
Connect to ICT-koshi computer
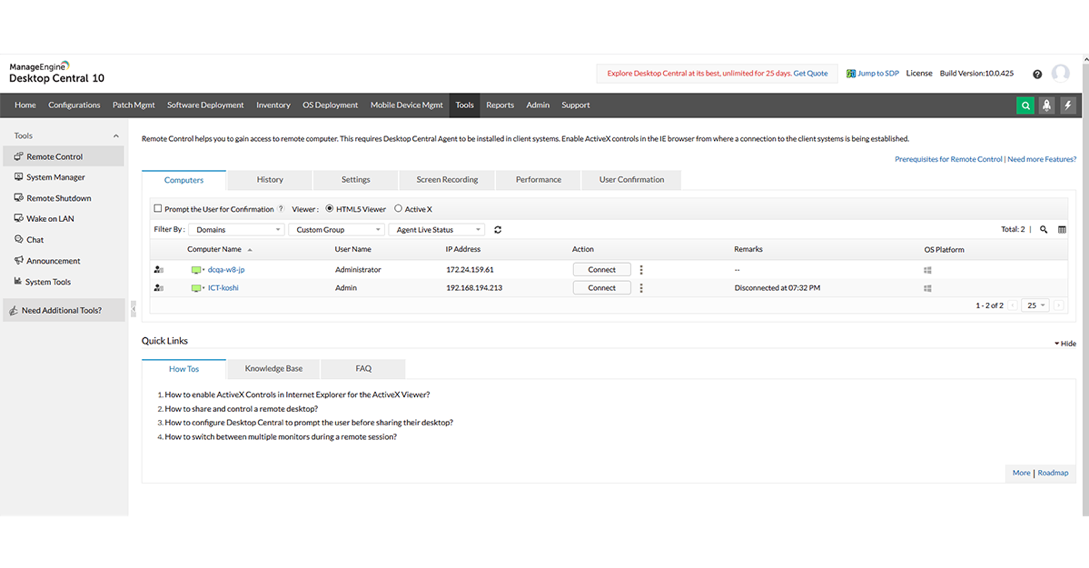(x=601, y=287)
